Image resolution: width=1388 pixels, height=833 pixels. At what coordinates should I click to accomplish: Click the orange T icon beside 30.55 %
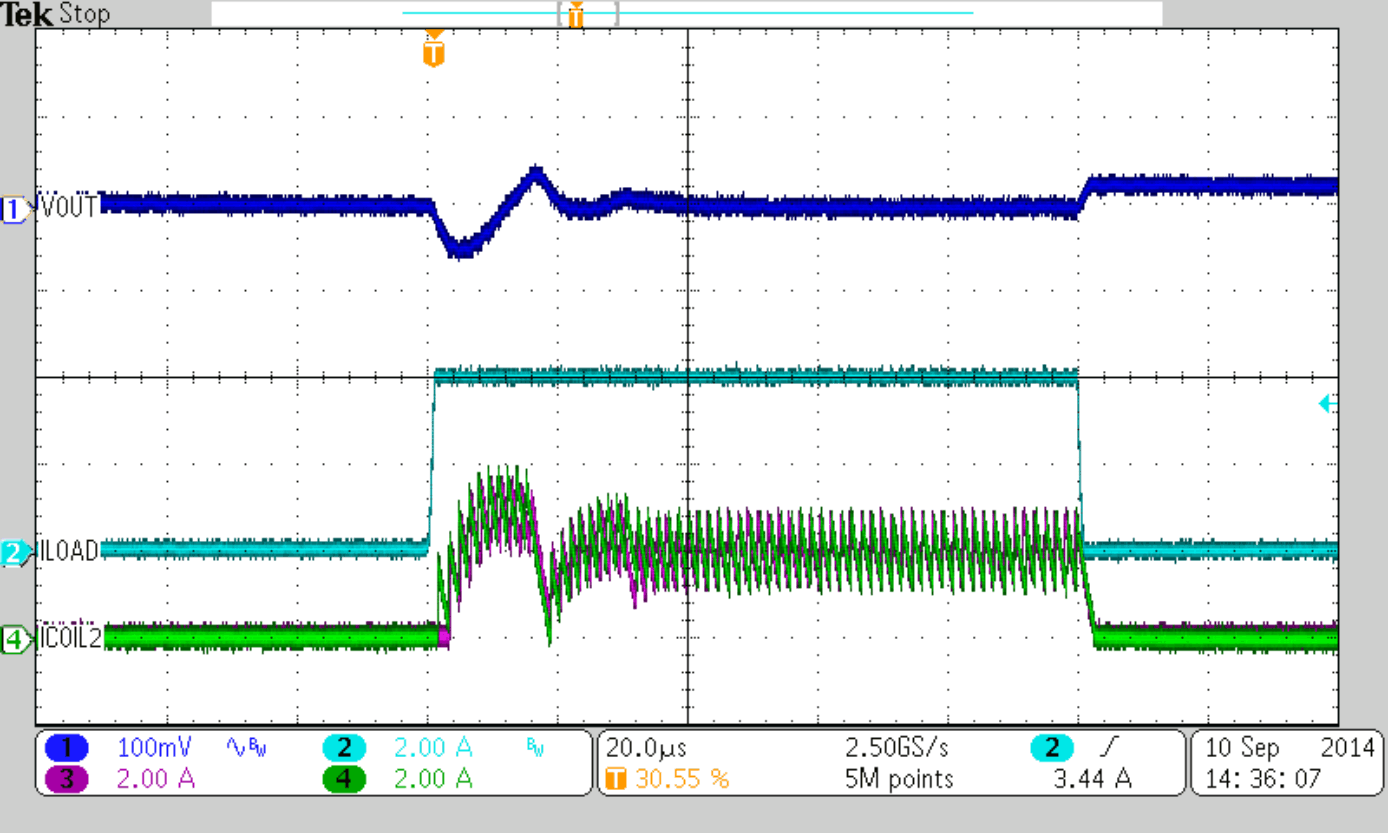click(x=617, y=778)
